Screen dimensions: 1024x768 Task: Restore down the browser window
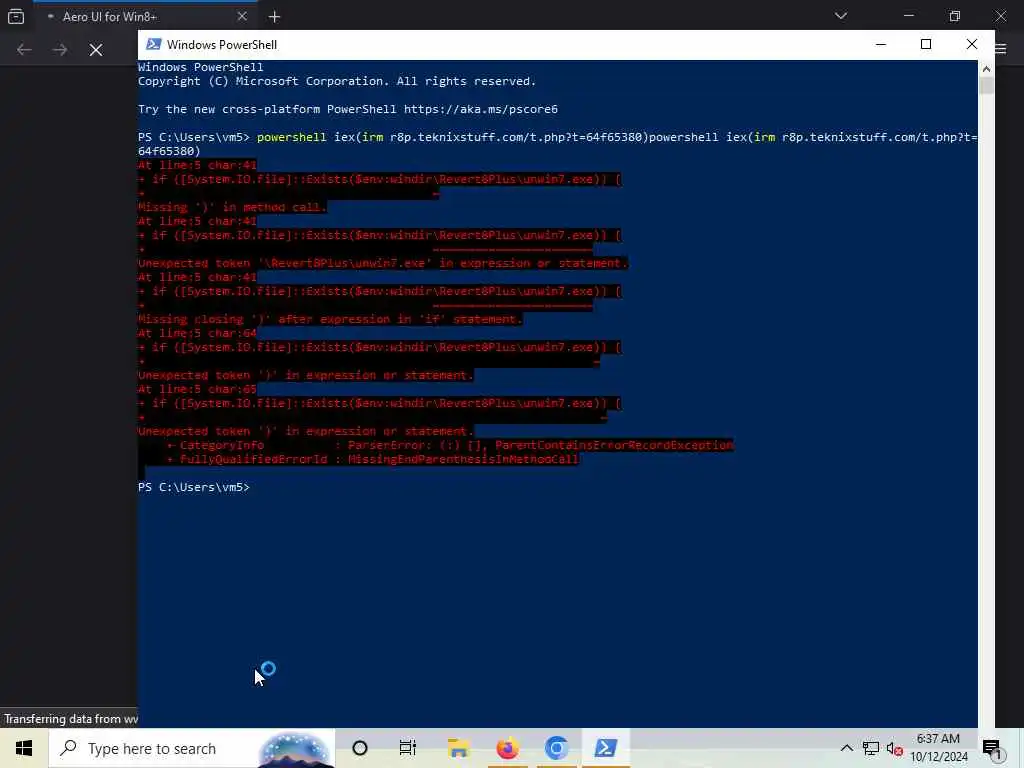tap(955, 16)
